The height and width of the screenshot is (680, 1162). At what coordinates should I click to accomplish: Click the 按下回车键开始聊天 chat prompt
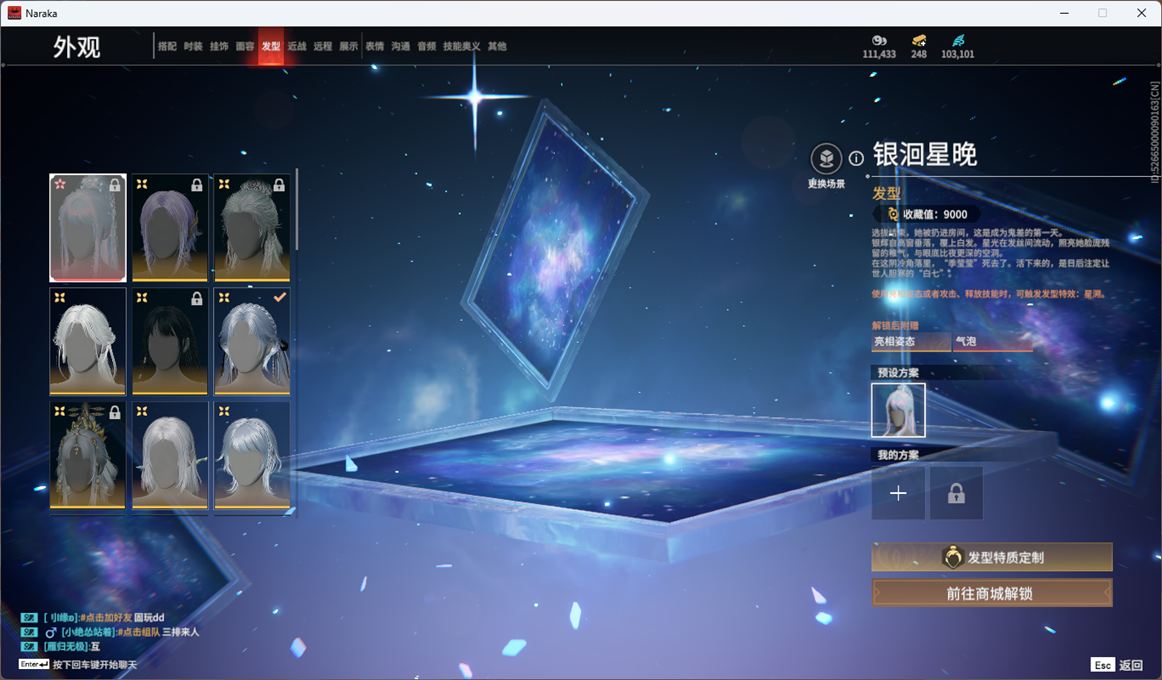coord(95,664)
